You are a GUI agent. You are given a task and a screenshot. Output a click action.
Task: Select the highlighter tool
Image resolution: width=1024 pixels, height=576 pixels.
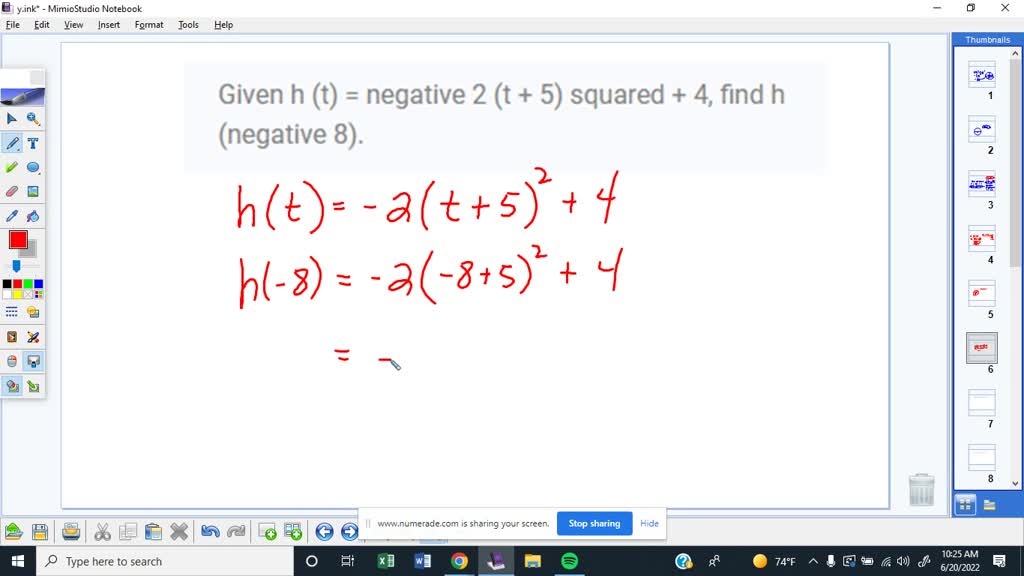tap(12, 166)
